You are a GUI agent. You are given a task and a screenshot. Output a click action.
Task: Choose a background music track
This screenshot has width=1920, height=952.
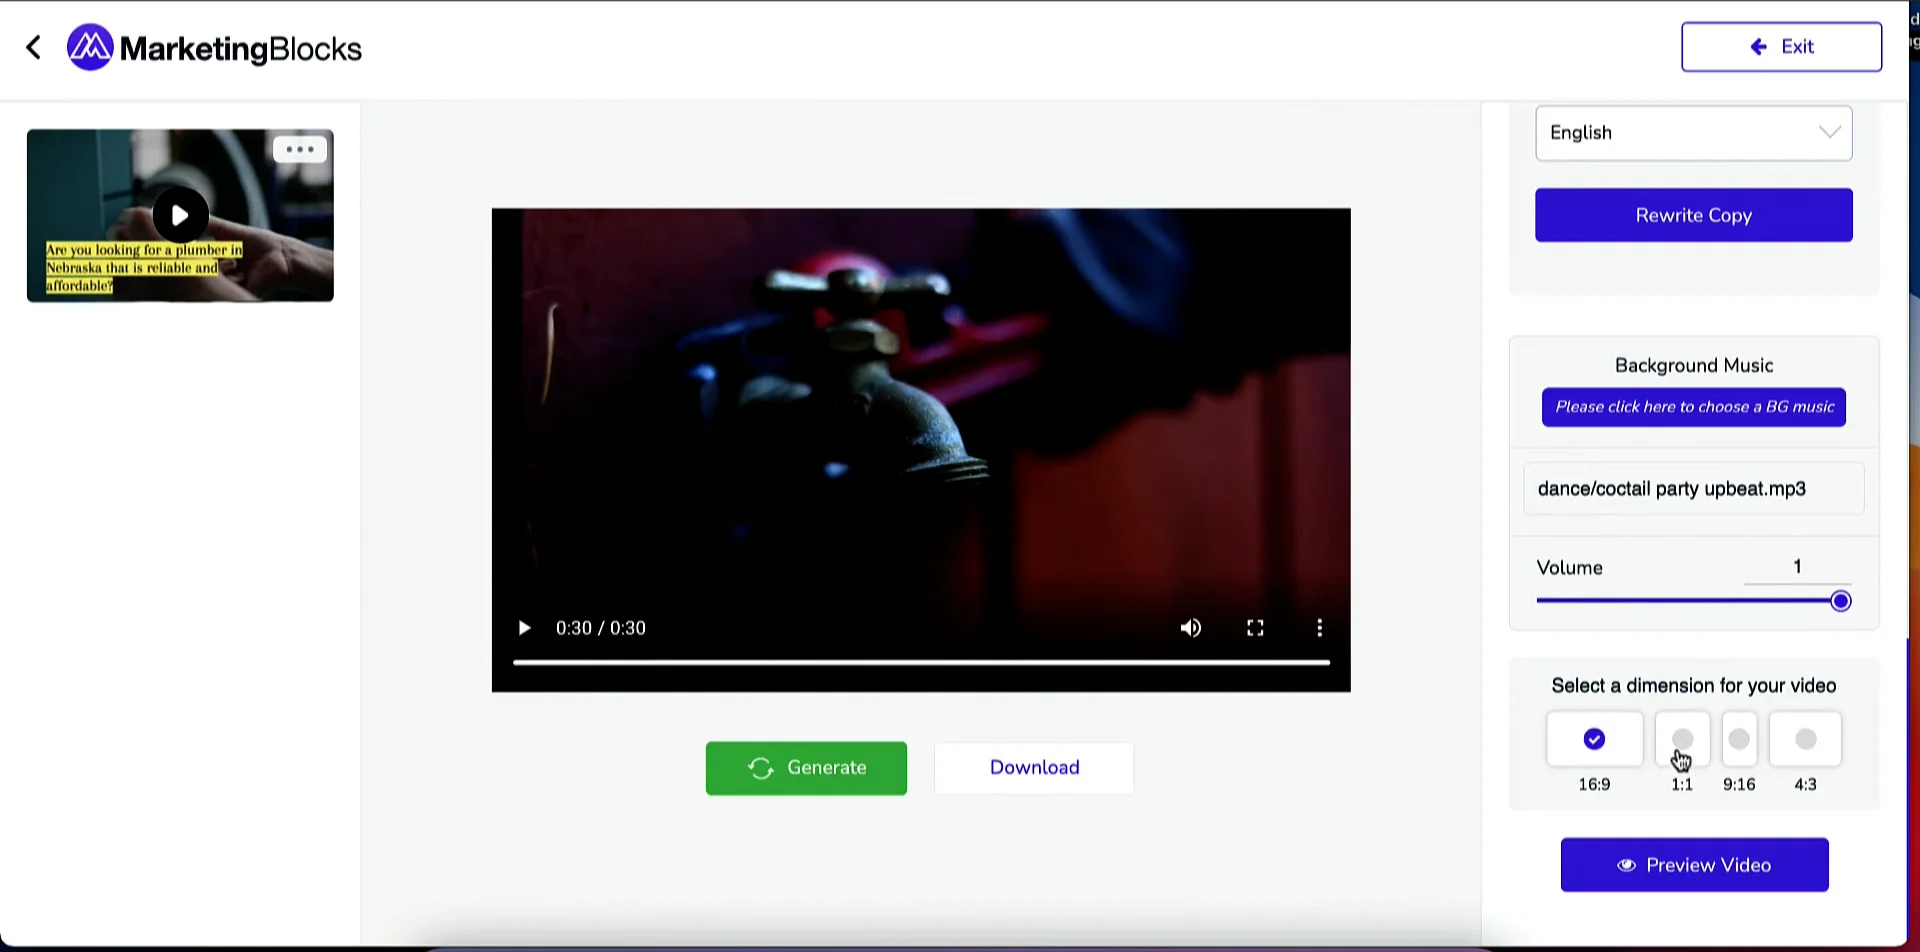(1693, 407)
